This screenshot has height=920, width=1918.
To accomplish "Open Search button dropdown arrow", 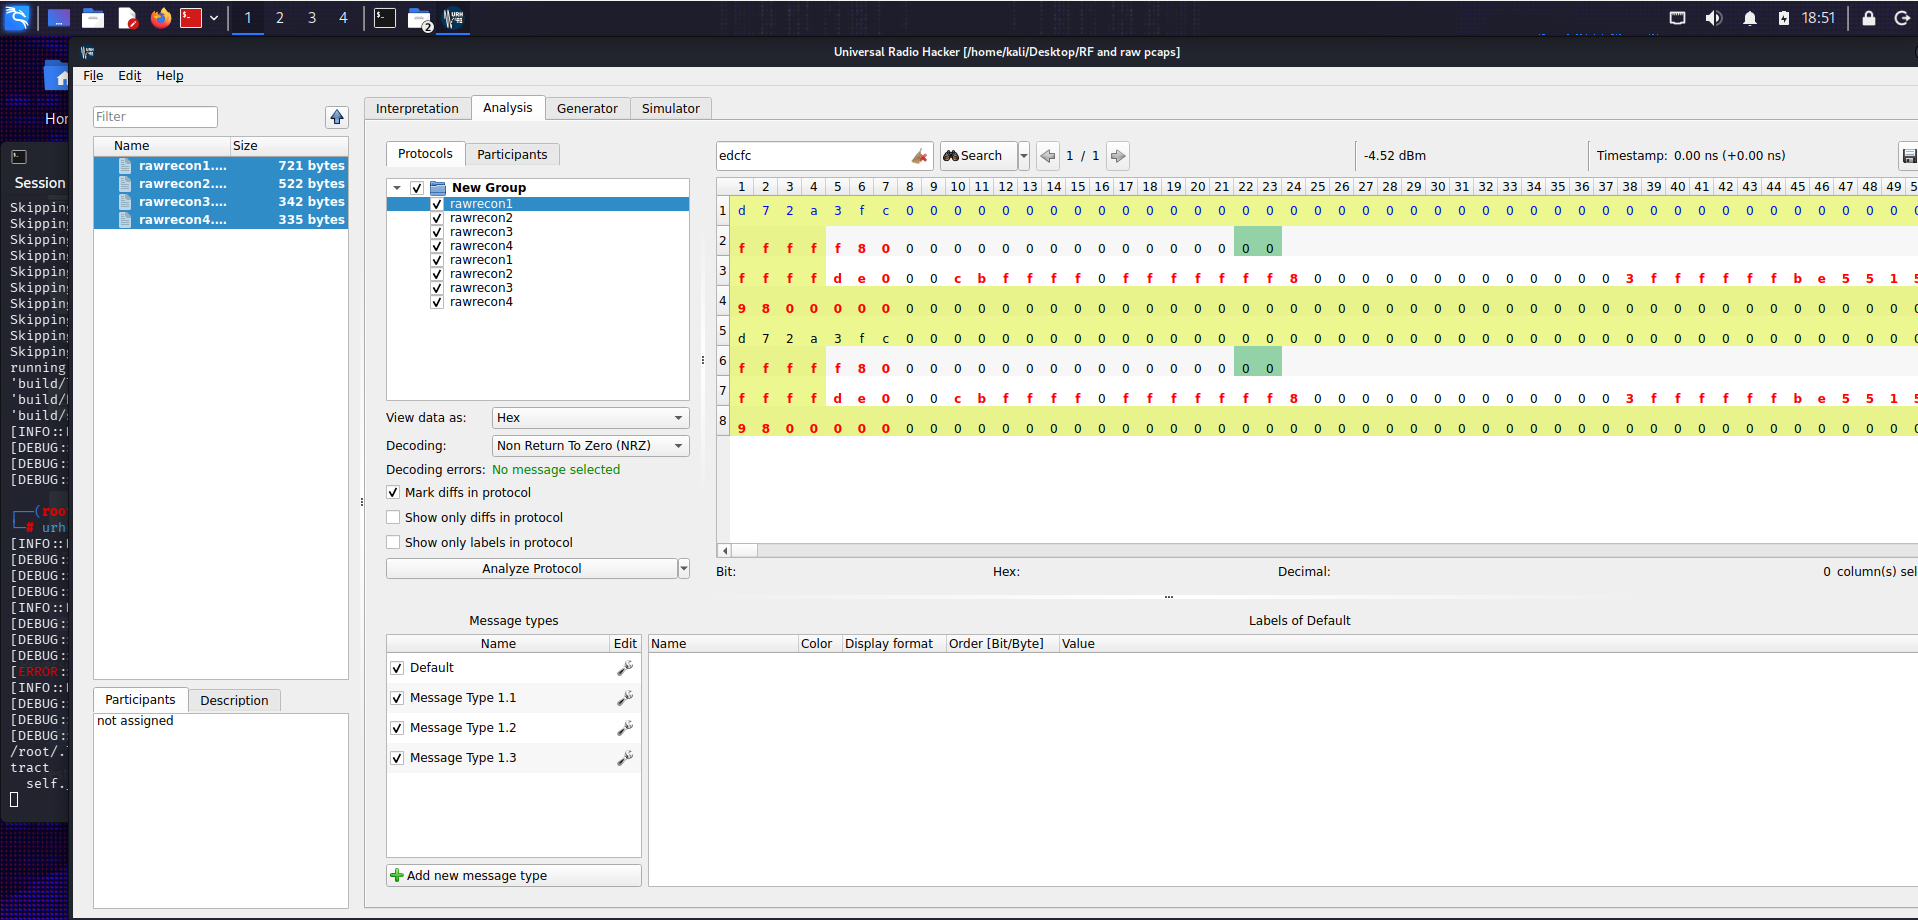I will click(1024, 156).
